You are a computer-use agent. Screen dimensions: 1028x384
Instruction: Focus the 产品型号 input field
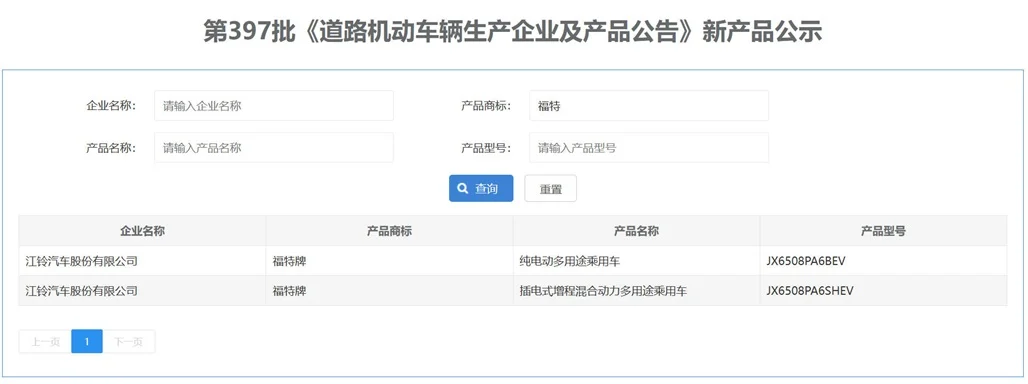coord(649,147)
